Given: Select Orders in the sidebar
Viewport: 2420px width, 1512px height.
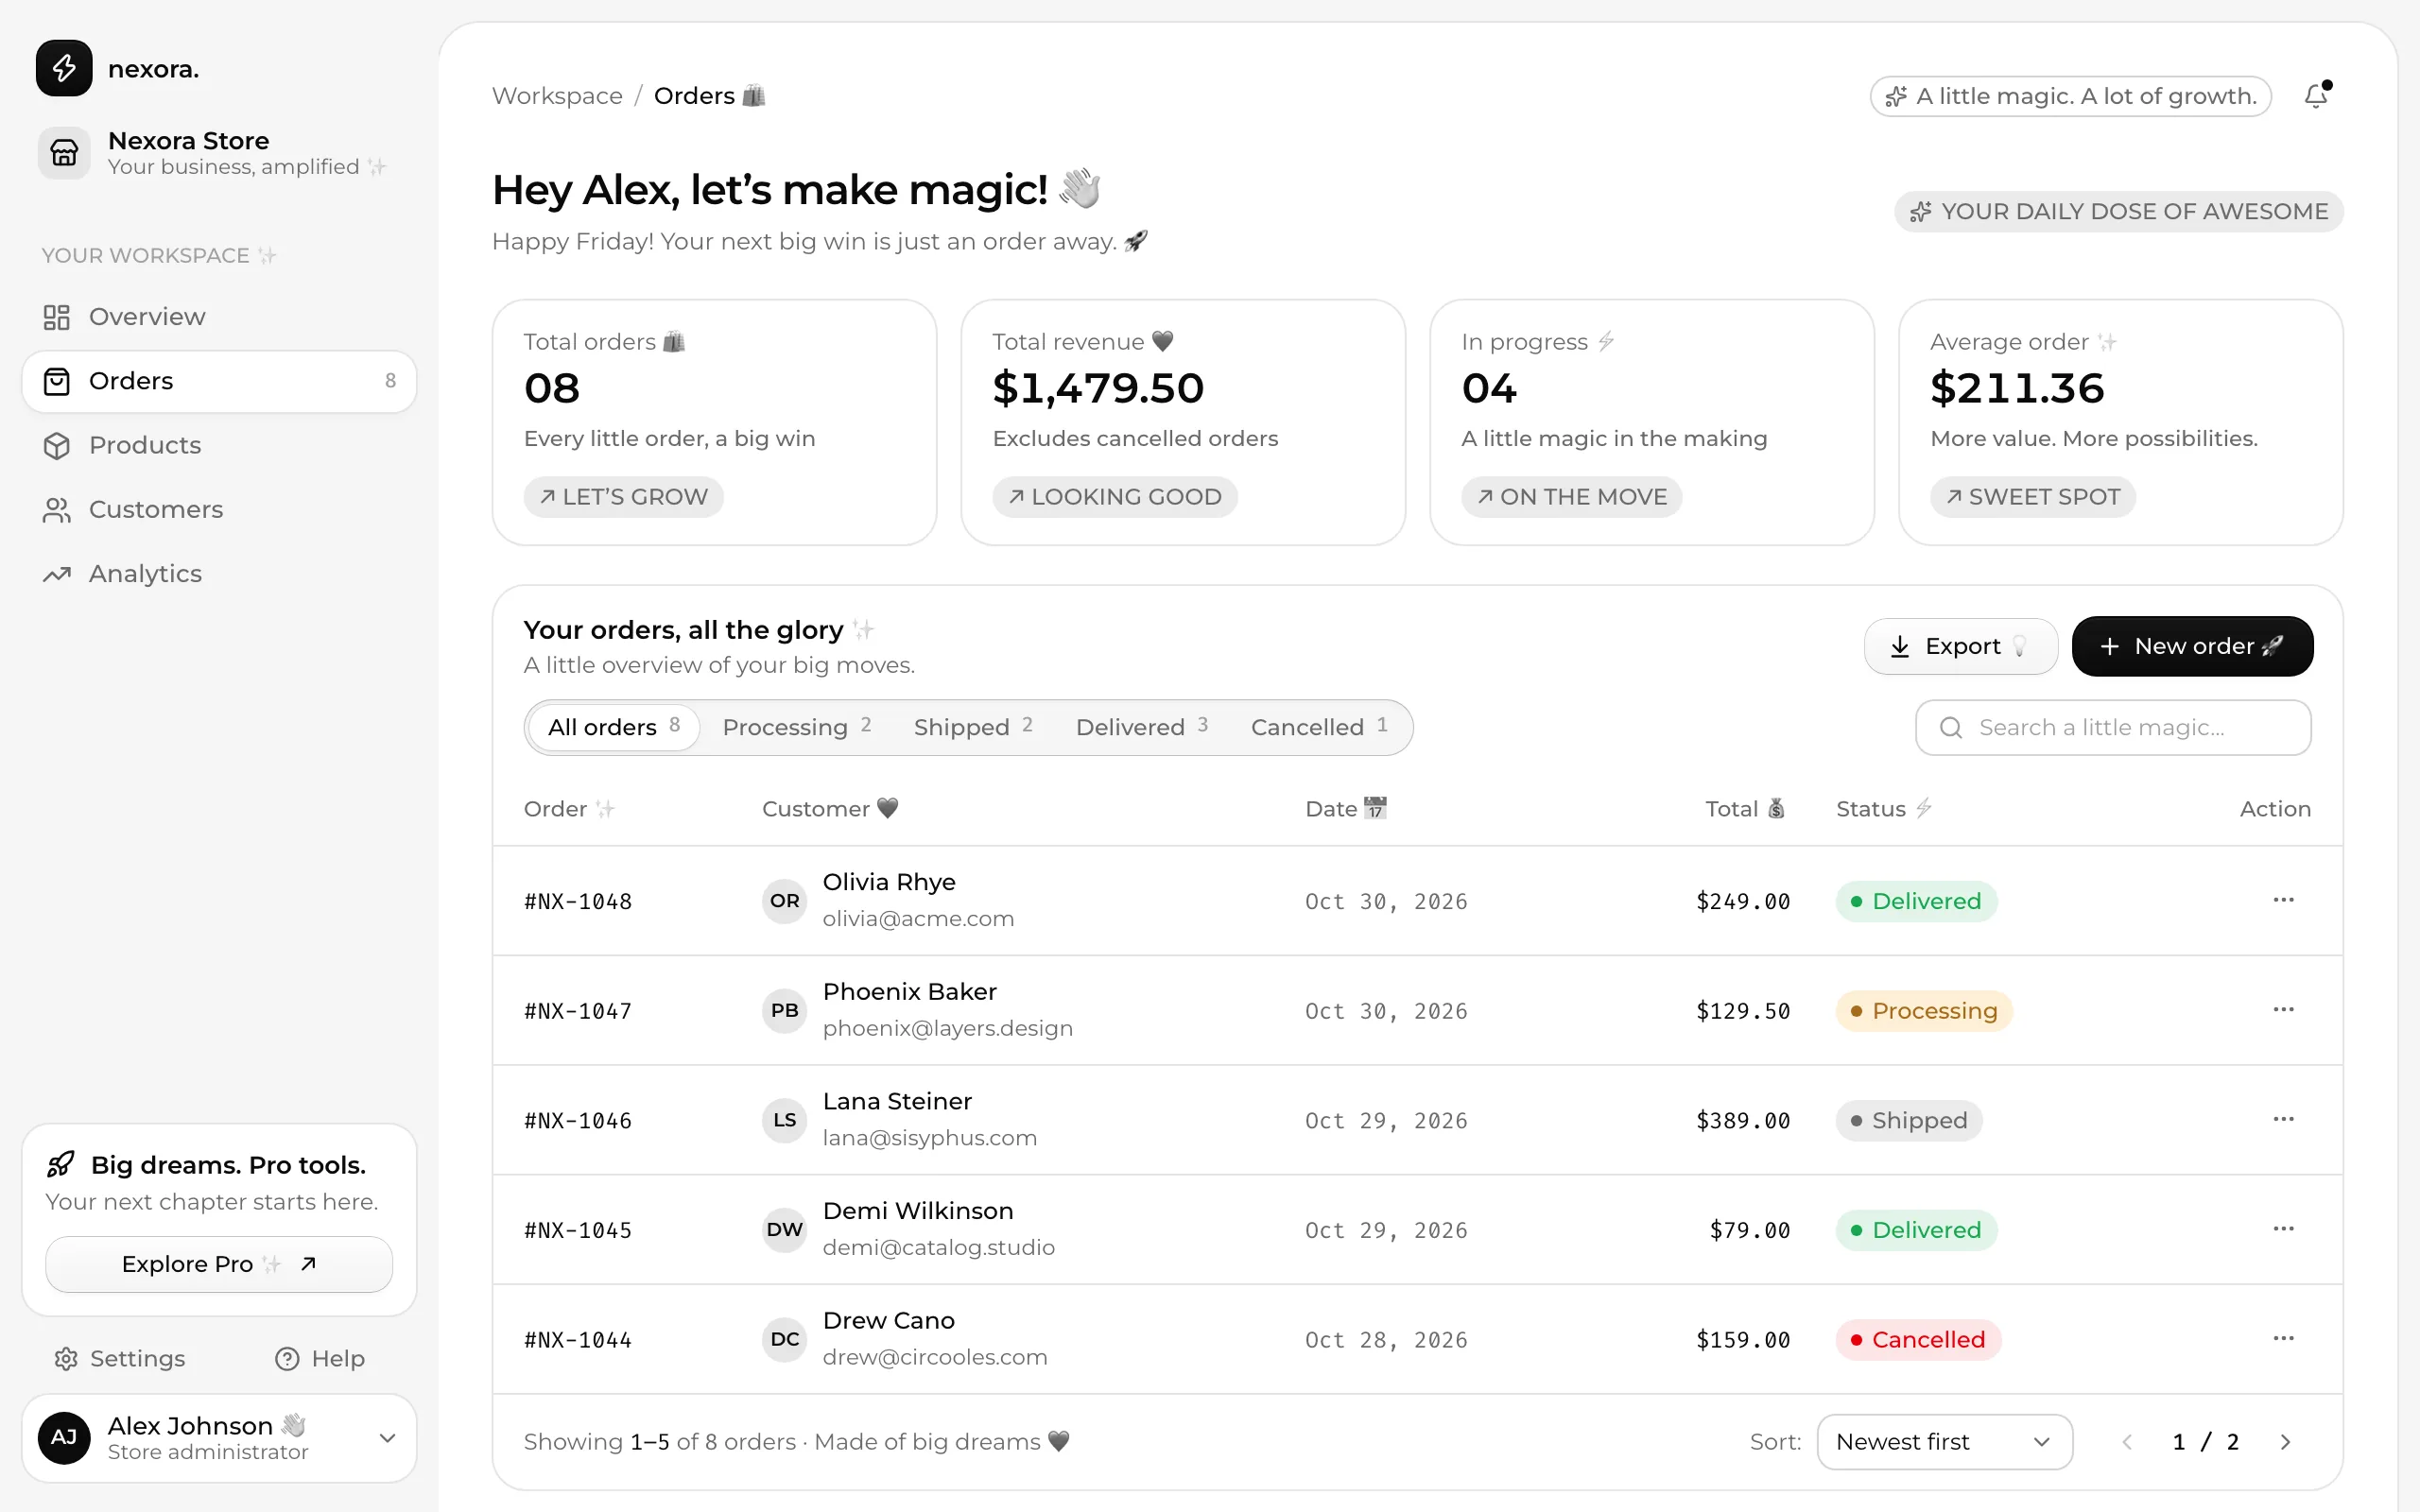Looking at the screenshot, I should [219, 381].
